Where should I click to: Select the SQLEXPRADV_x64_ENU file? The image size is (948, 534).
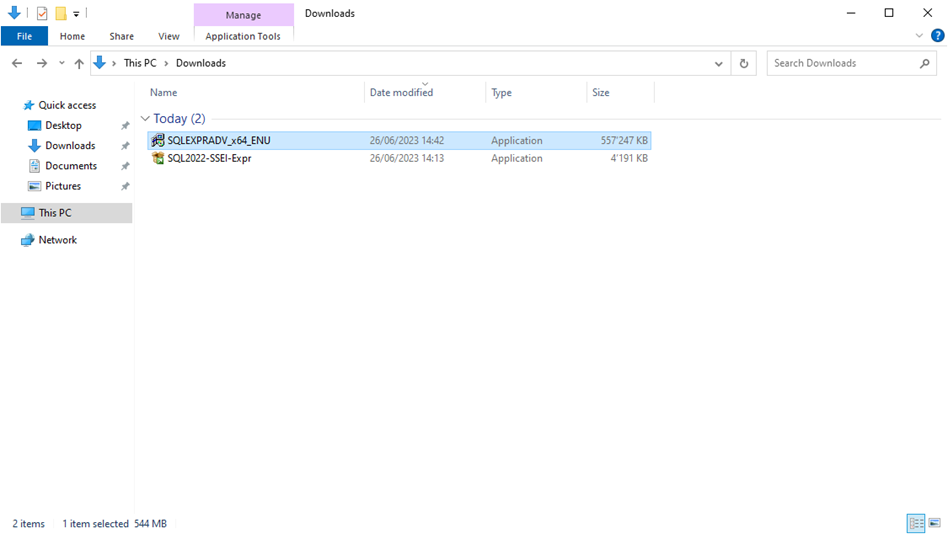click(399, 140)
